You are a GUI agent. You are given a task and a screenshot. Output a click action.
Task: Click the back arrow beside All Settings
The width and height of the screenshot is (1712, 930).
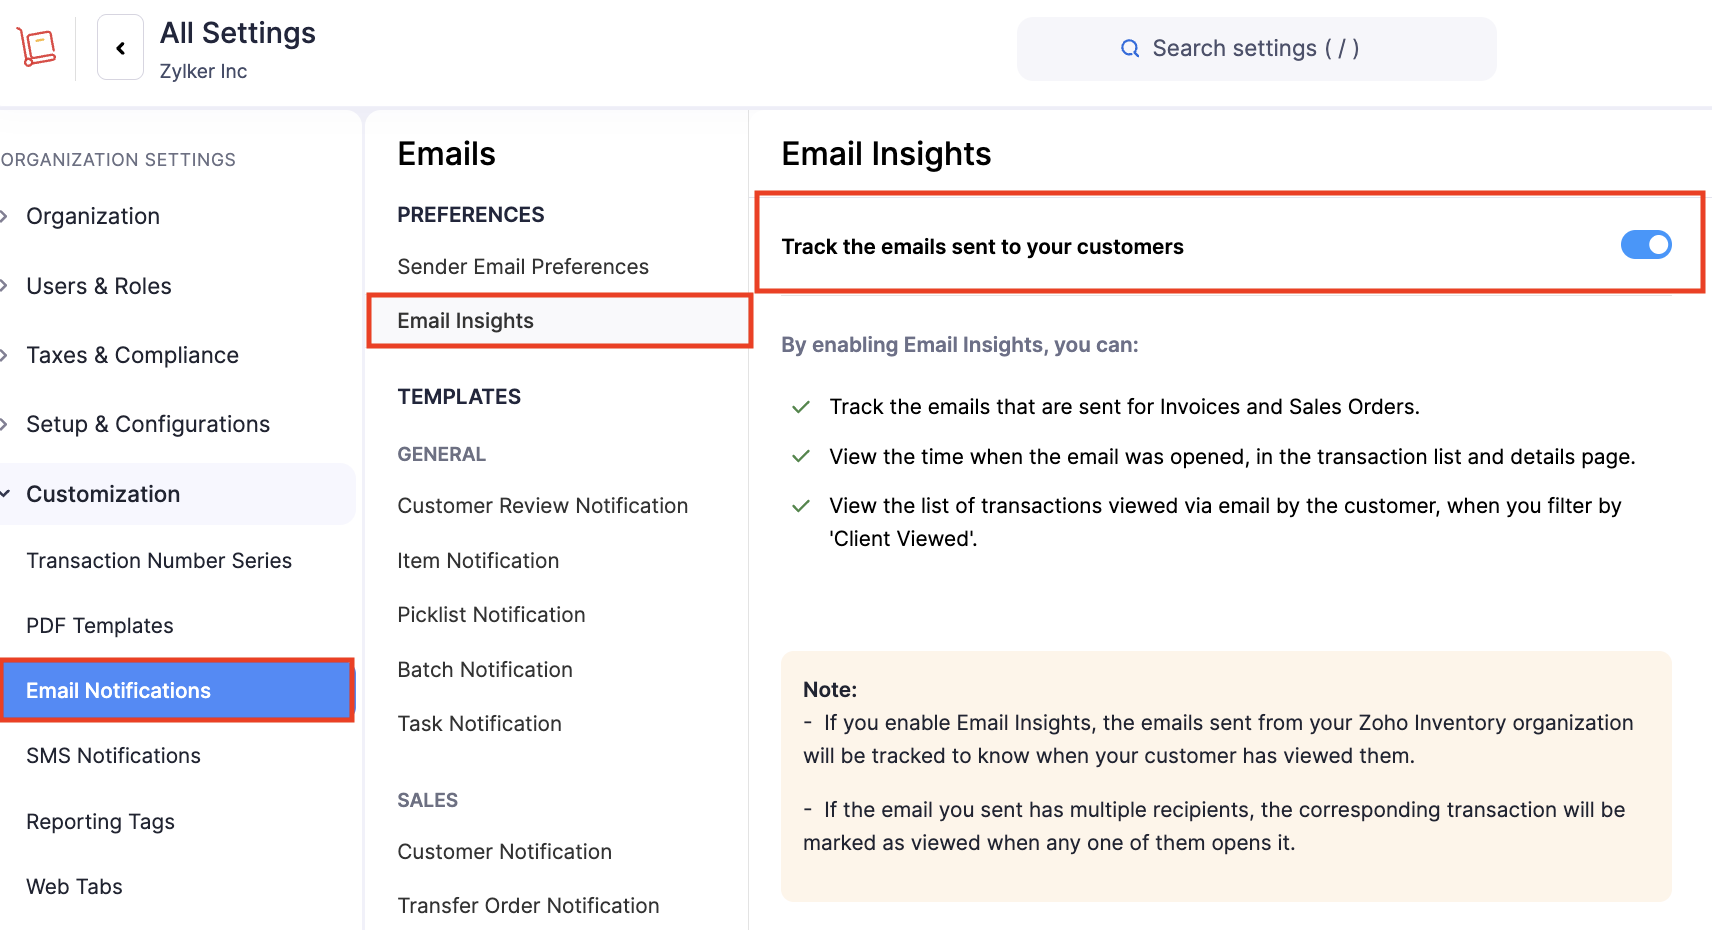click(120, 47)
